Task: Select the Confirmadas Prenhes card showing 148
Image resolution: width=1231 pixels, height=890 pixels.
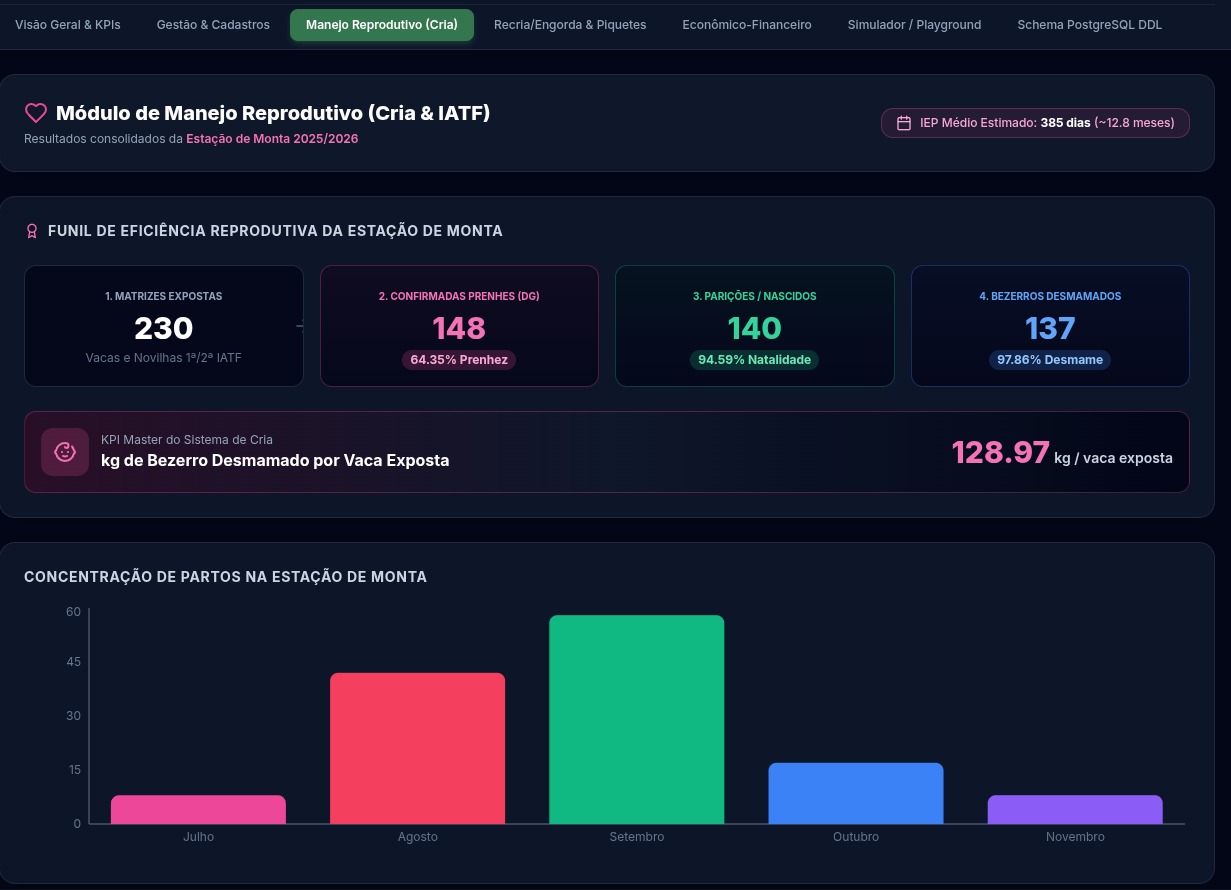Action: (459, 326)
